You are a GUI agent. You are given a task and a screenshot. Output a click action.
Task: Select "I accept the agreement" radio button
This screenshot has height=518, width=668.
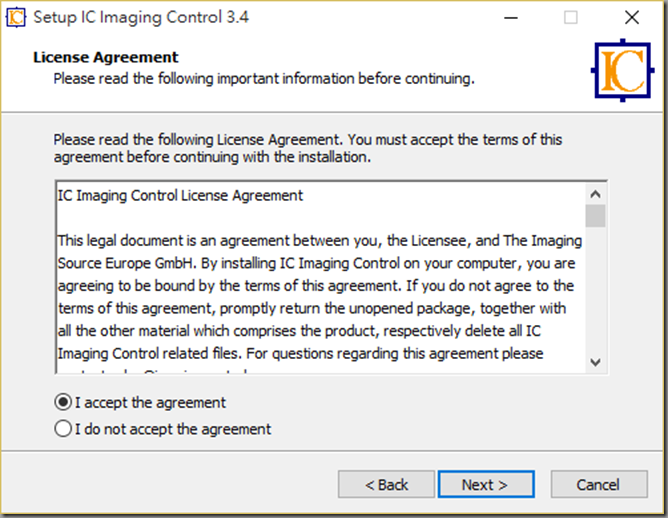[x=63, y=403]
